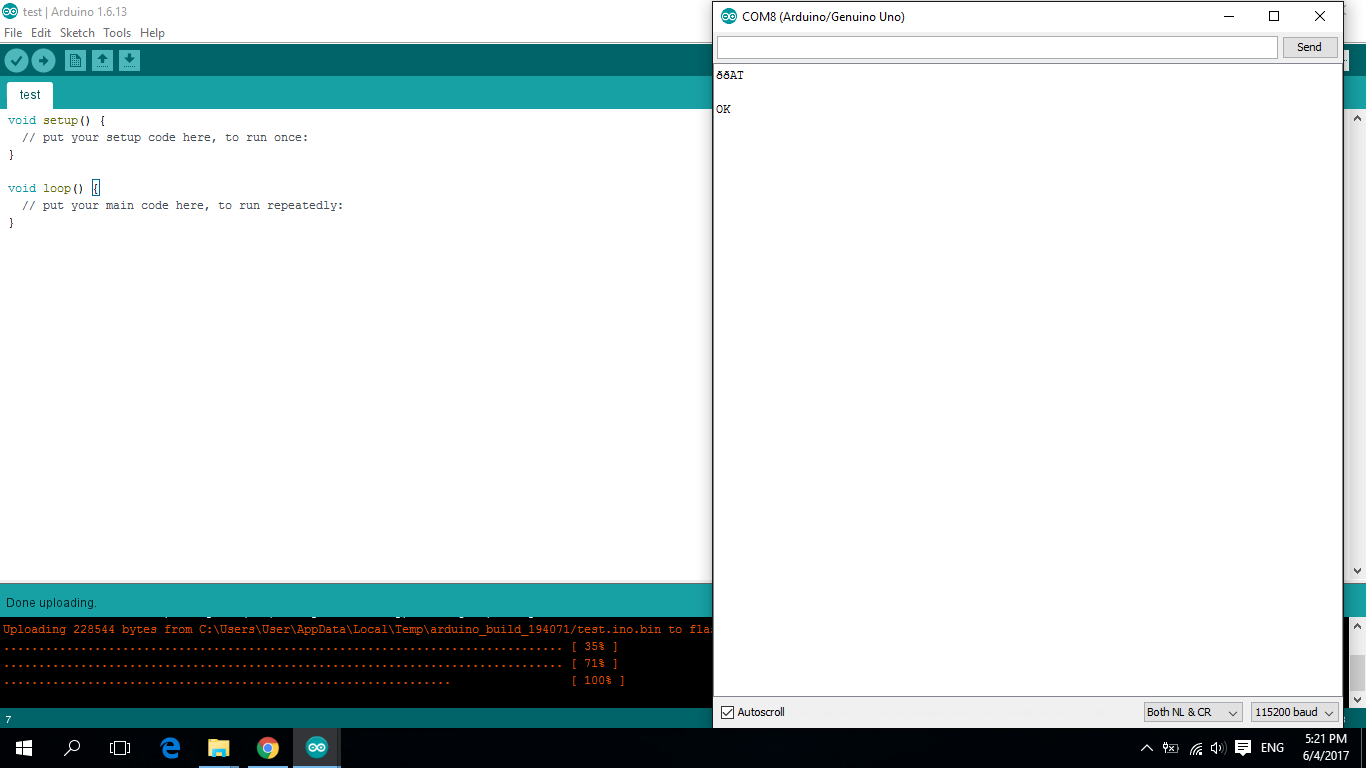Click the console scrollbar thumb
The height and width of the screenshot is (768, 1366).
1357,671
